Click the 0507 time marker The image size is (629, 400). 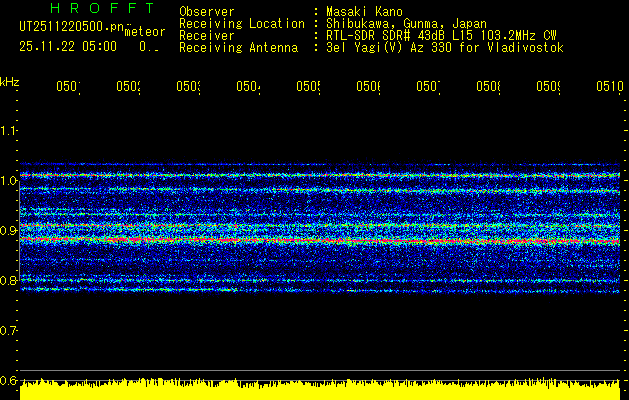pos(428,86)
